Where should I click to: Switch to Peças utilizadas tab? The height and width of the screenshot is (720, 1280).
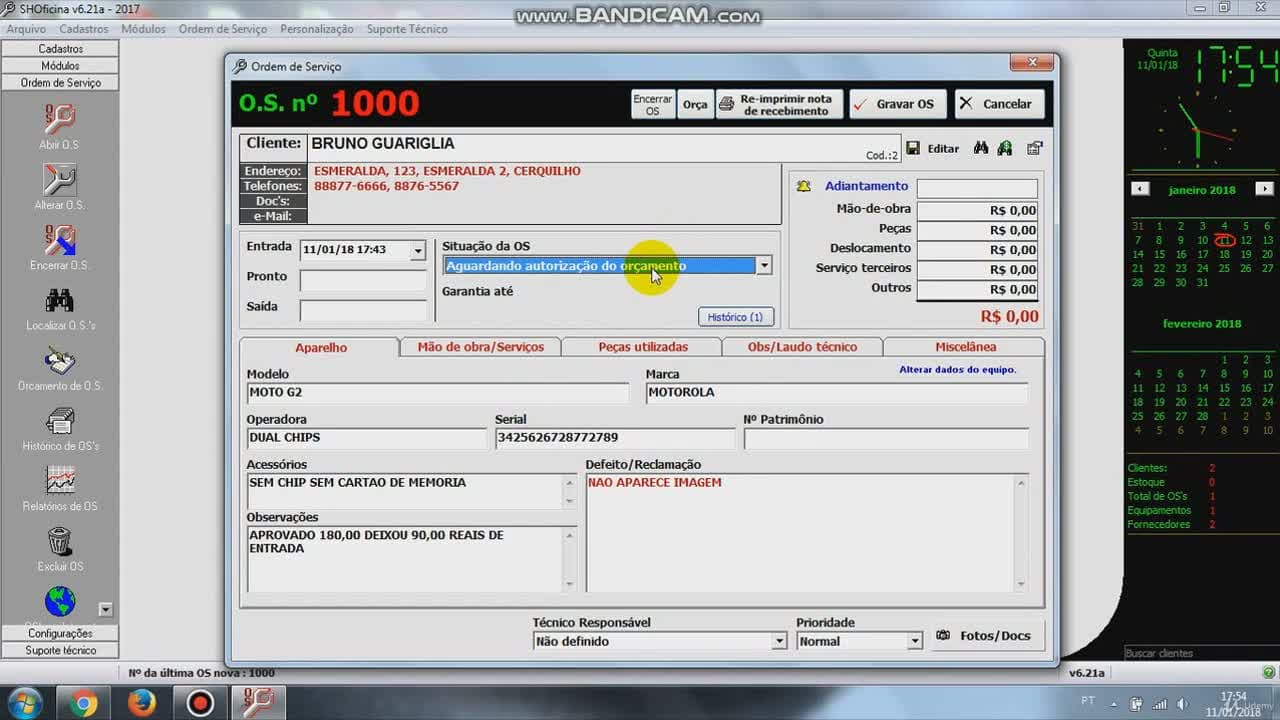coord(643,347)
